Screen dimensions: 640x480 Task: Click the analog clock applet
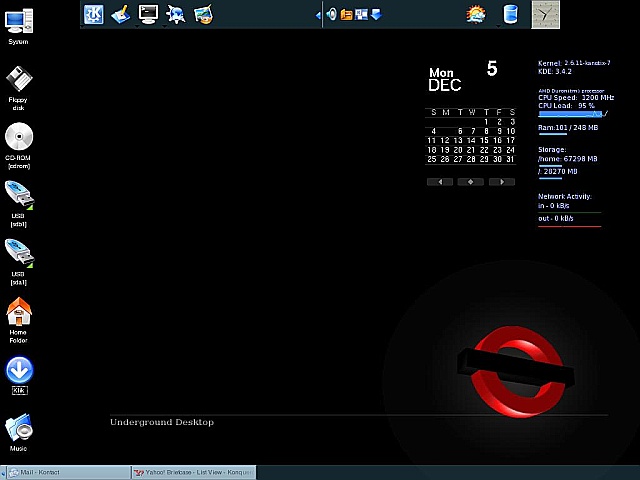545,15
